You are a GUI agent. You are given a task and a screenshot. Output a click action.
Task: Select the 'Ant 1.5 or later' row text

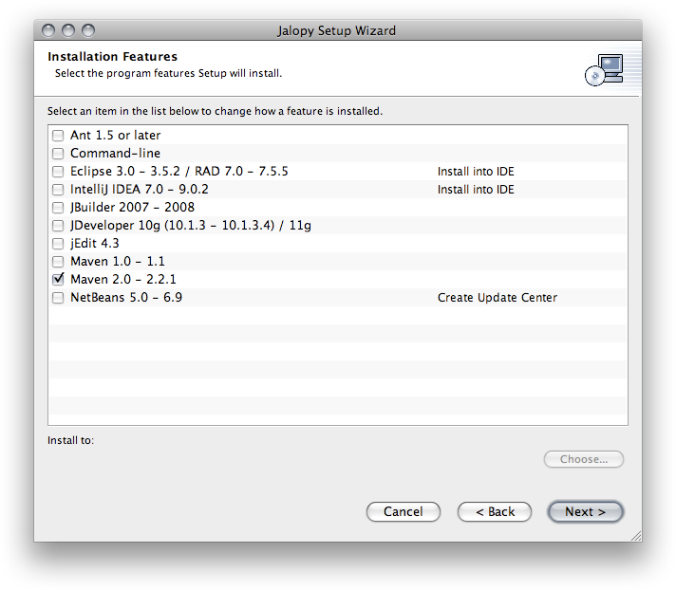point(115,135)
